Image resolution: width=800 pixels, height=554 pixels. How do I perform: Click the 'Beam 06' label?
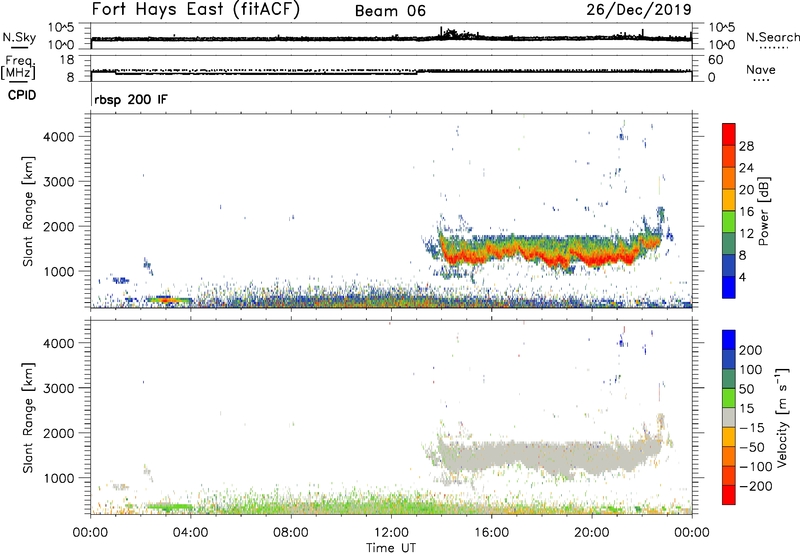click(x=390, y=11)
